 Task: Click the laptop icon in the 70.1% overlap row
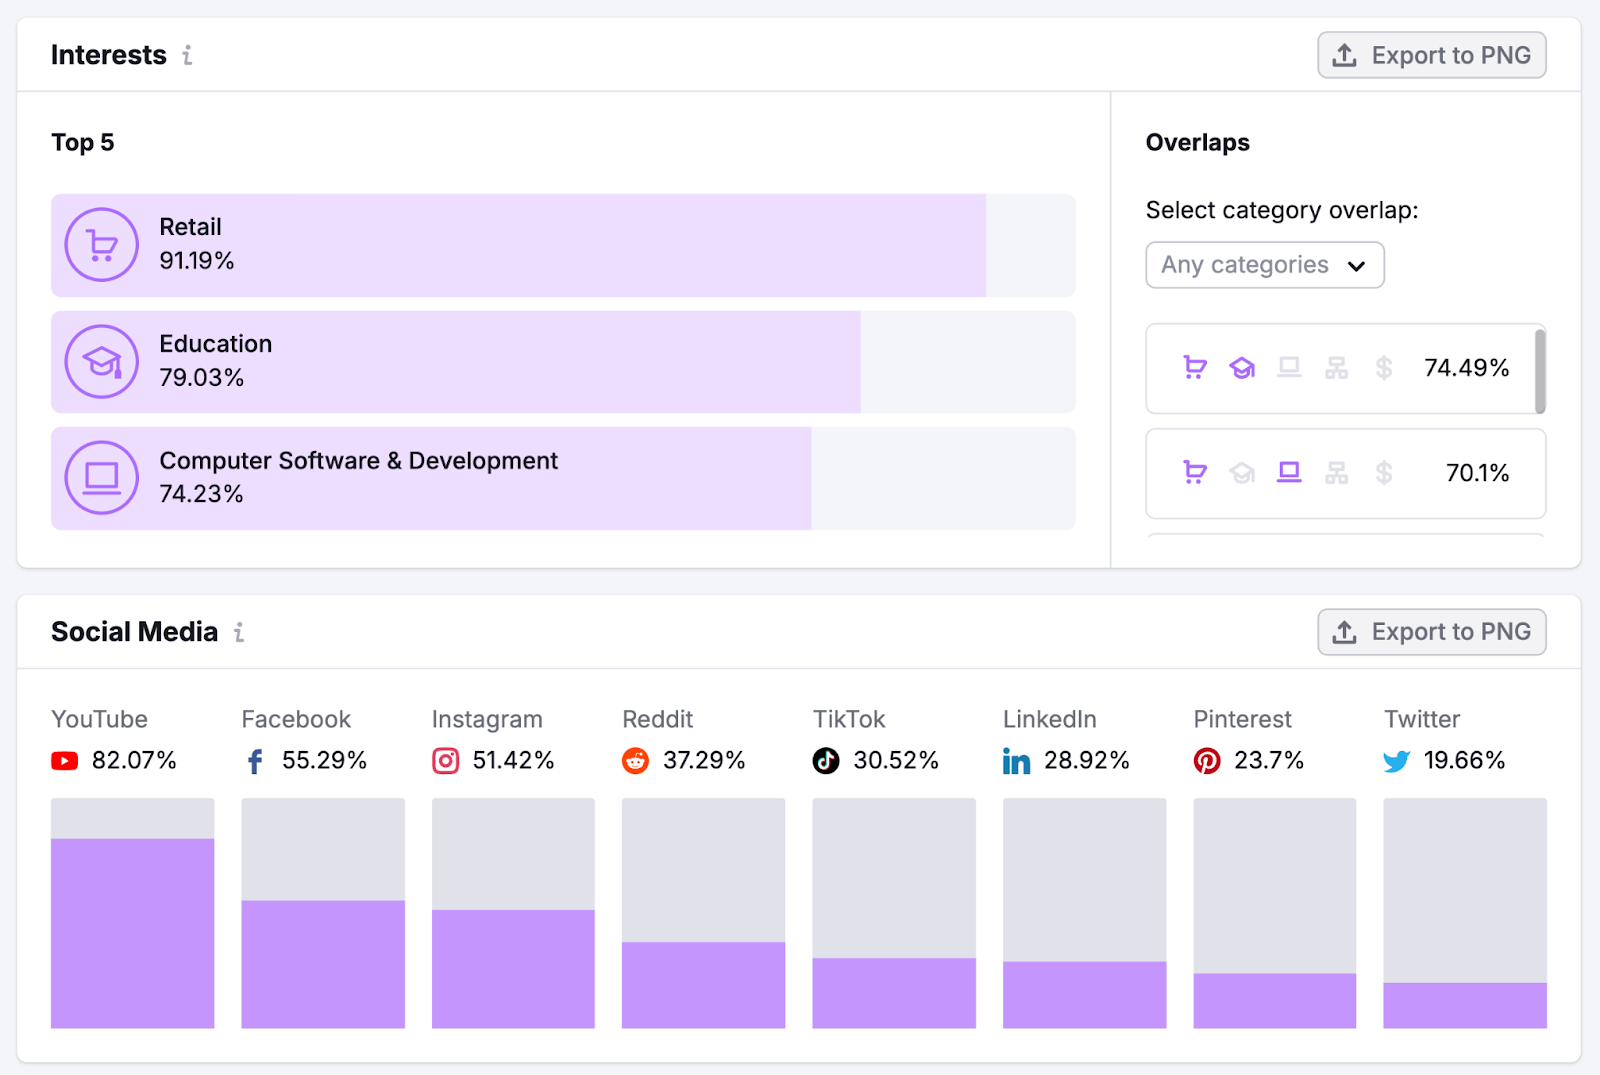1289,472
